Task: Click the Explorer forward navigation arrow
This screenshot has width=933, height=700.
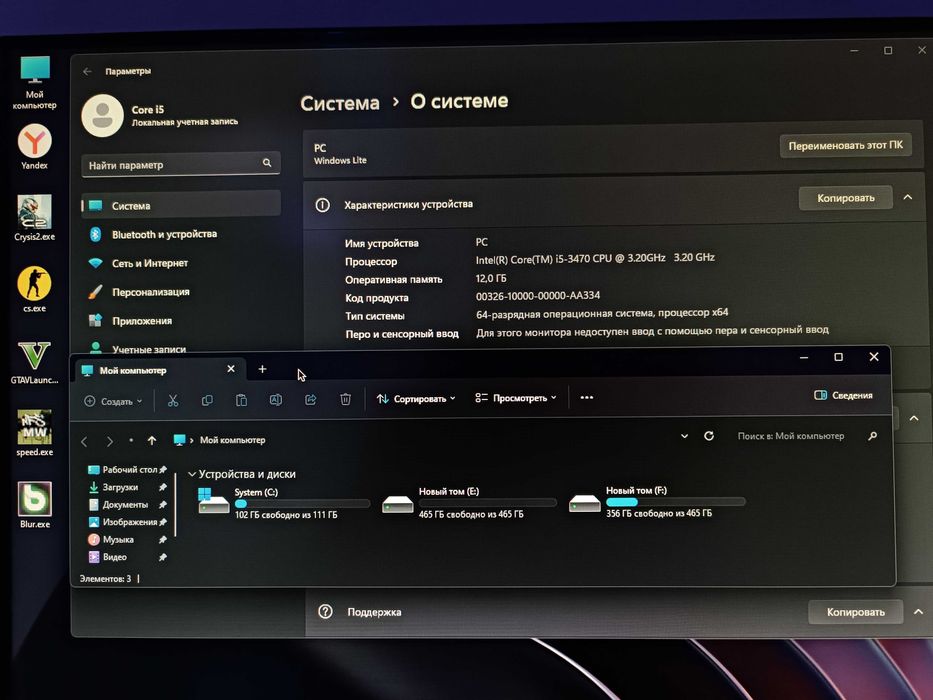Action: click(x=109, y=441)
